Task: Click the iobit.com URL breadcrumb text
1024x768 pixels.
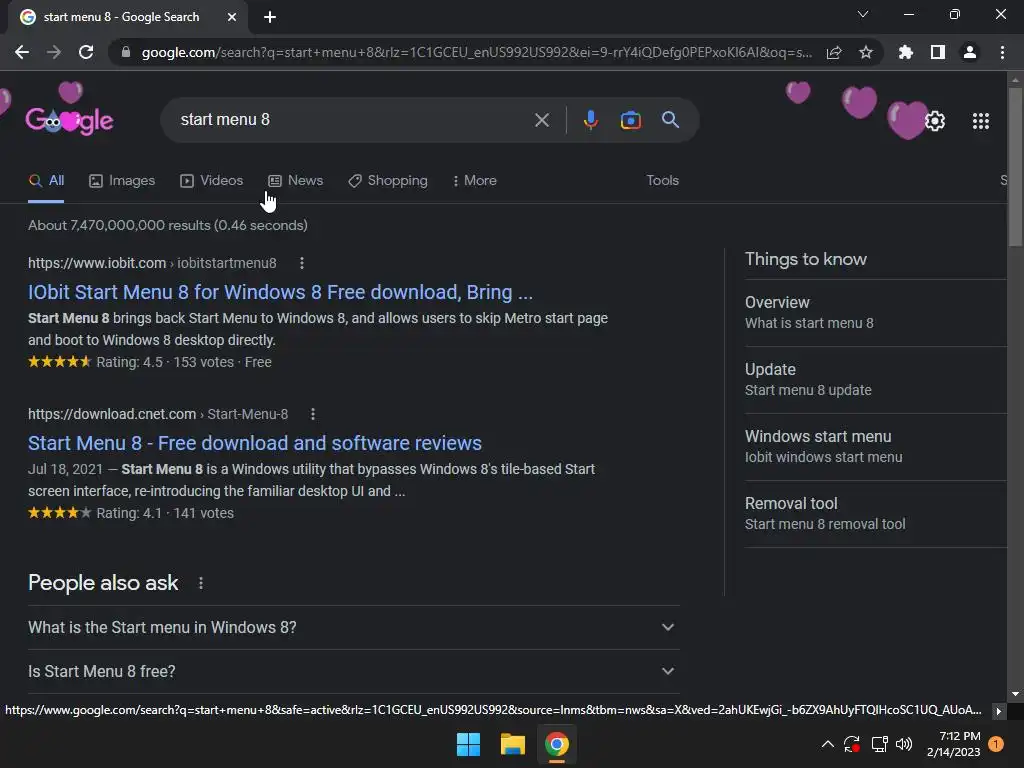Action: (152, 263)
